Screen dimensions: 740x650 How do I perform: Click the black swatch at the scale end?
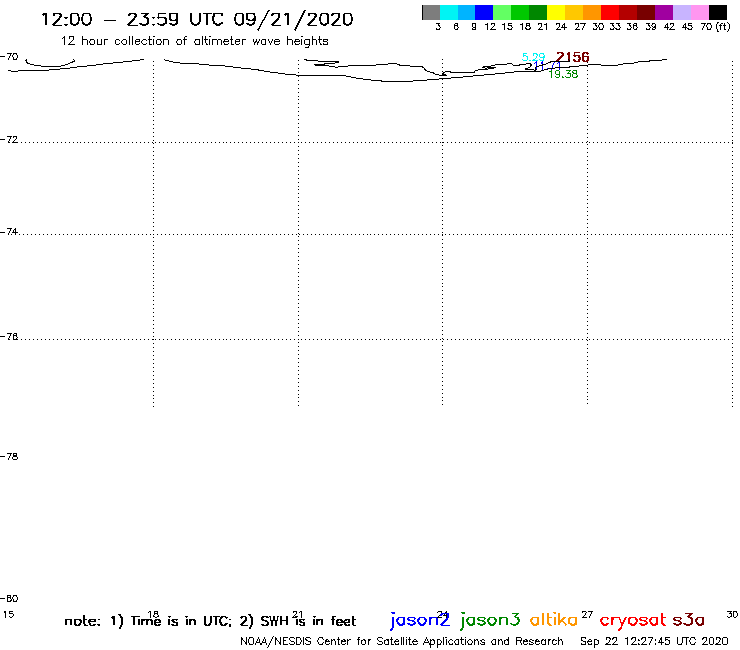click(718, 12)
